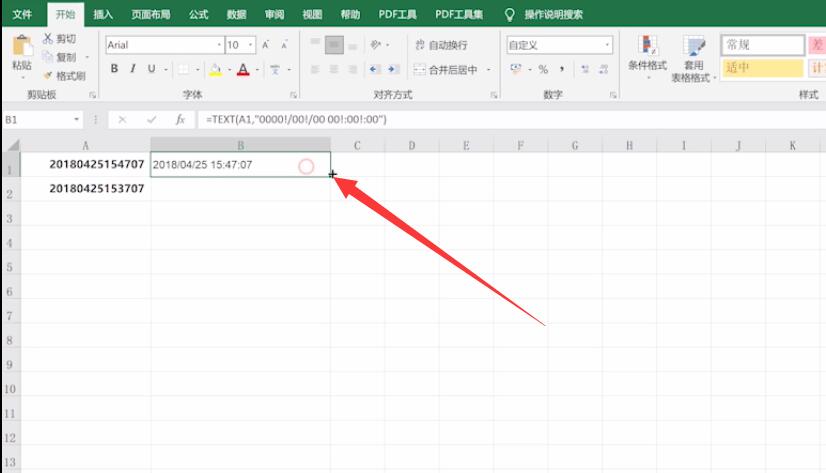This screenshot has height=473, width=826.
Task: Click the Insert Function fx icon
Action: pos(180,120)
